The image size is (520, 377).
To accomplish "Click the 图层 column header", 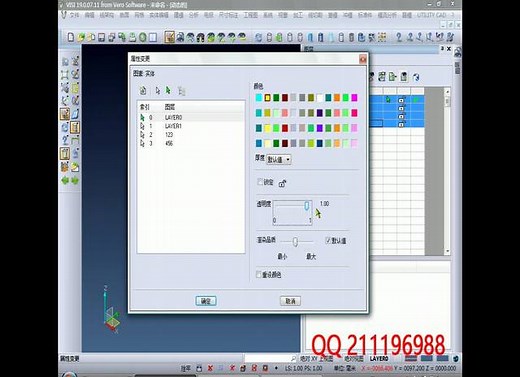I will tap(170, 107).
